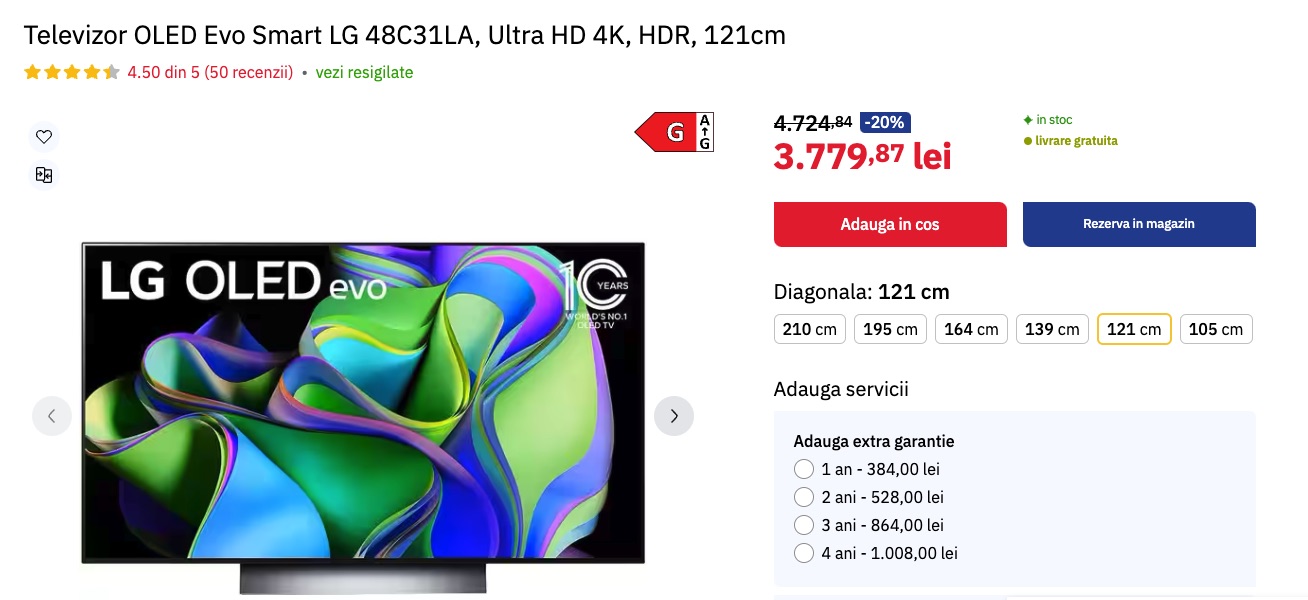
Task: Add product to wishlist with heart icon
Action: [x=44, y=137]
